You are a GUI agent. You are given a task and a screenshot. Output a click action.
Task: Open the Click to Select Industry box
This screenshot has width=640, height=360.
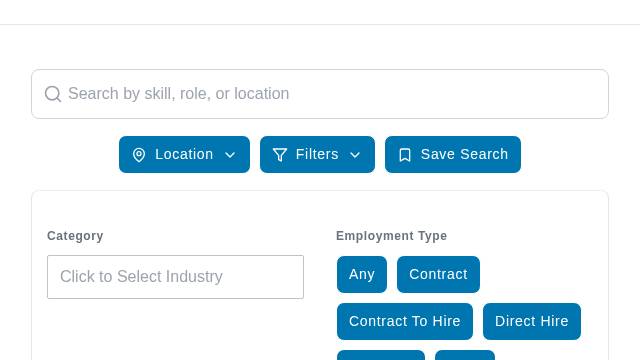coord(176,277)
